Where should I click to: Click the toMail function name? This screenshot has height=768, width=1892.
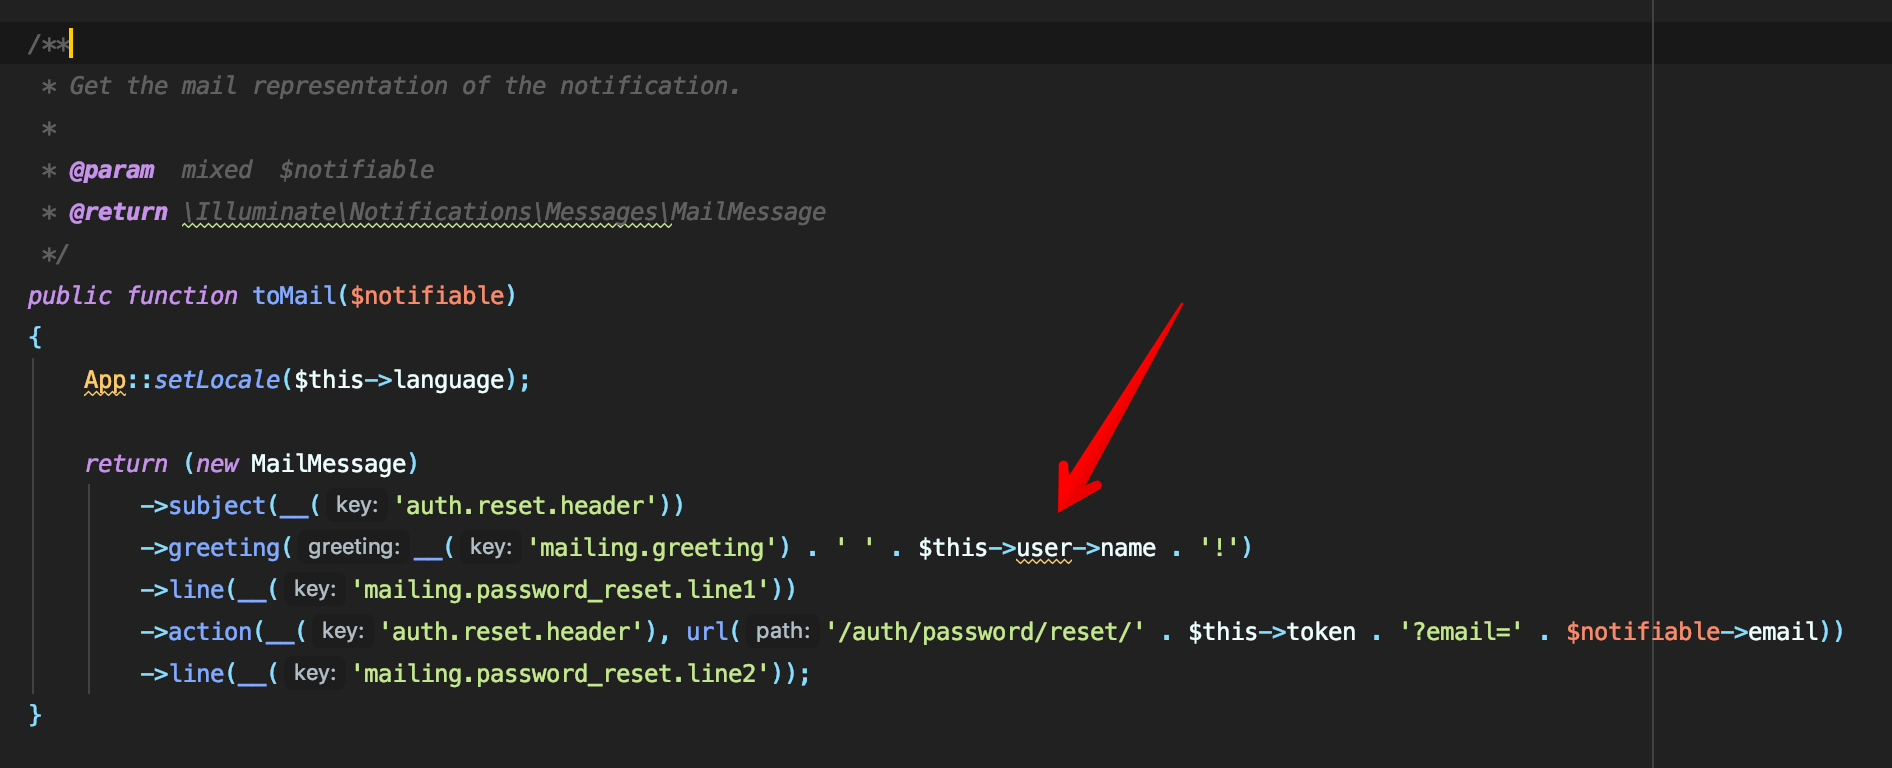294,296
